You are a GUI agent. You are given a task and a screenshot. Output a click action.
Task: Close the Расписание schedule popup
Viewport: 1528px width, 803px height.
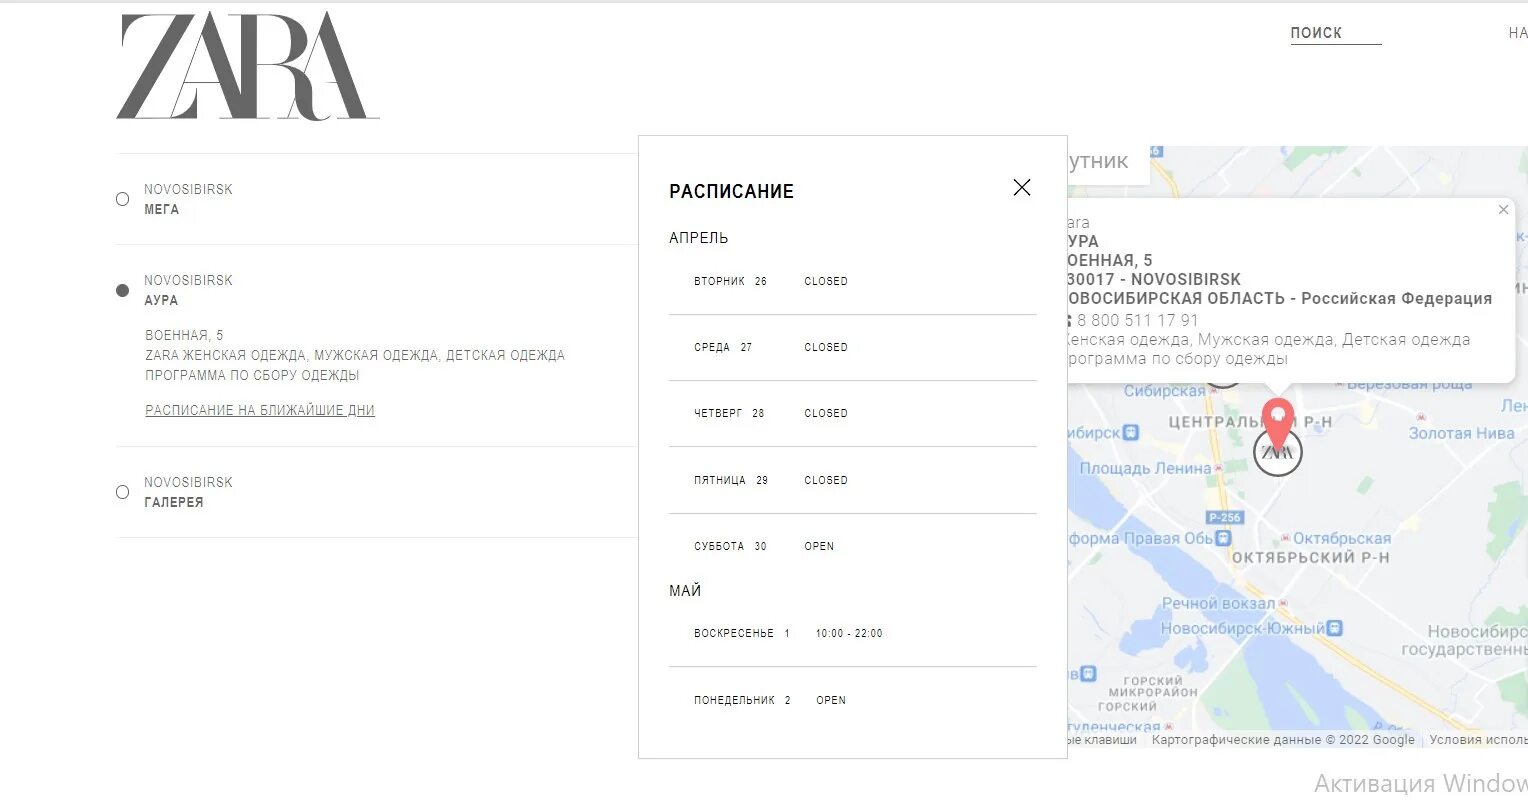click(1021, 188)
